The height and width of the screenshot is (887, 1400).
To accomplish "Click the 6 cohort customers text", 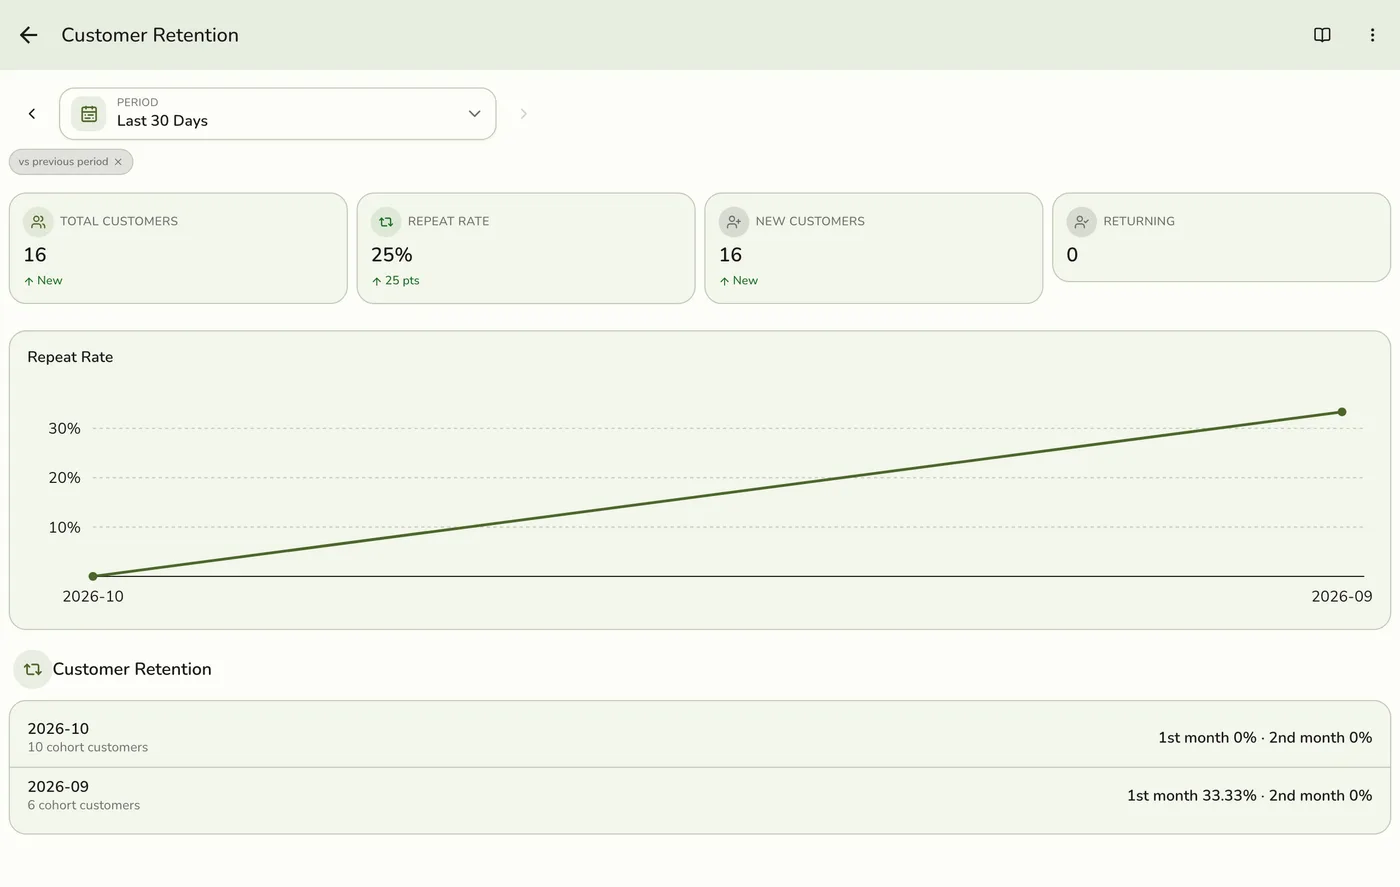I will click(x=84, y=806).
